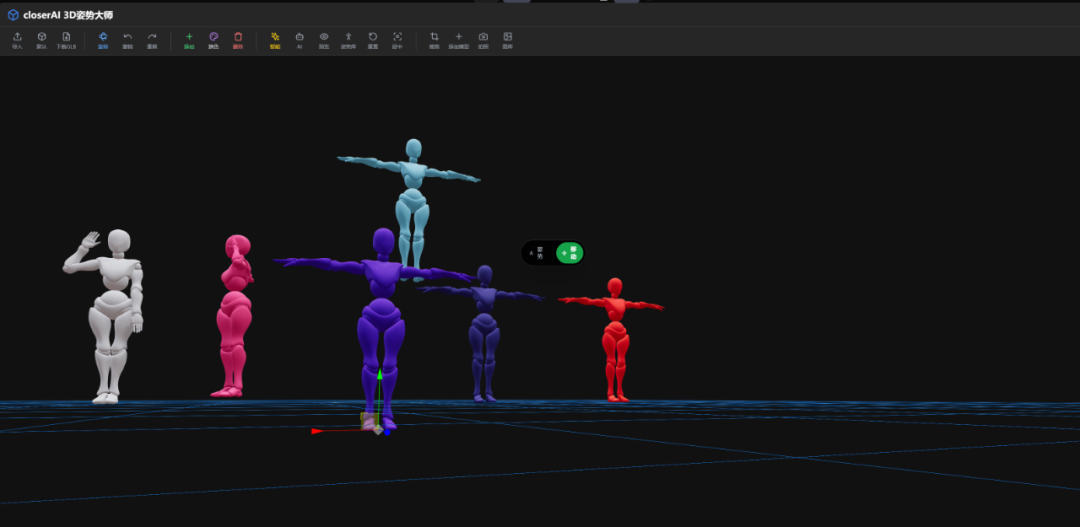Click the Reset (重置) button
The image size is (1080, 527).
click(x=373, y=39)
